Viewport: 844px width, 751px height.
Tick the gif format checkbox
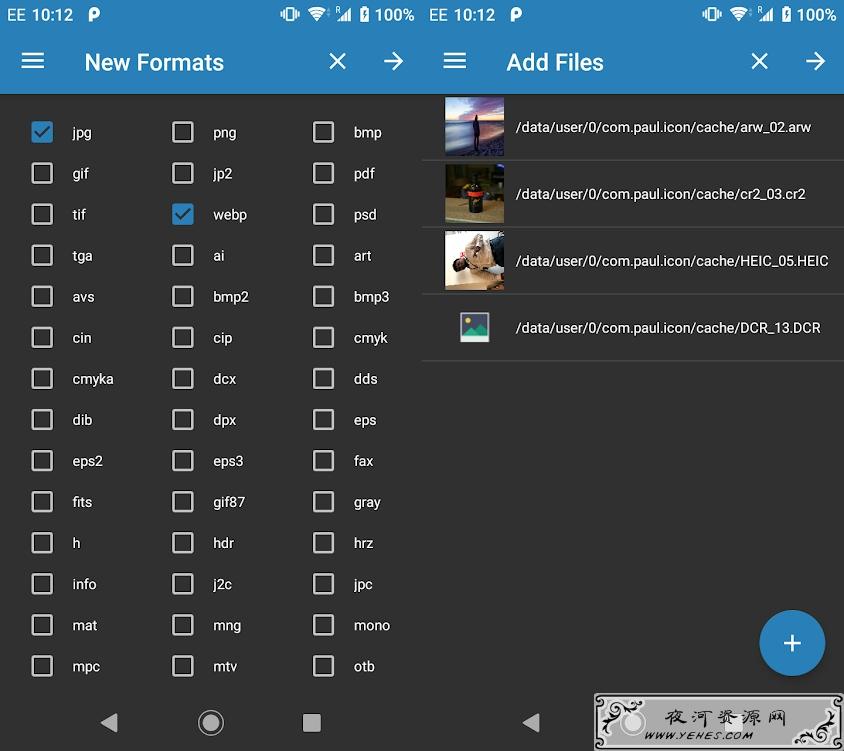pyautogui.click(x=42, y=173)
